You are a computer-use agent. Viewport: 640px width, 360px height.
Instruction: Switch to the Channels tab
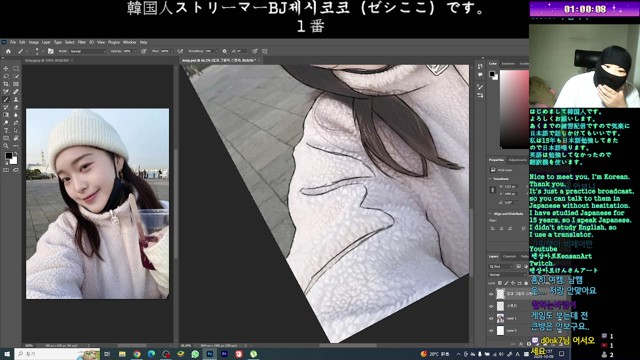(509, 256)
